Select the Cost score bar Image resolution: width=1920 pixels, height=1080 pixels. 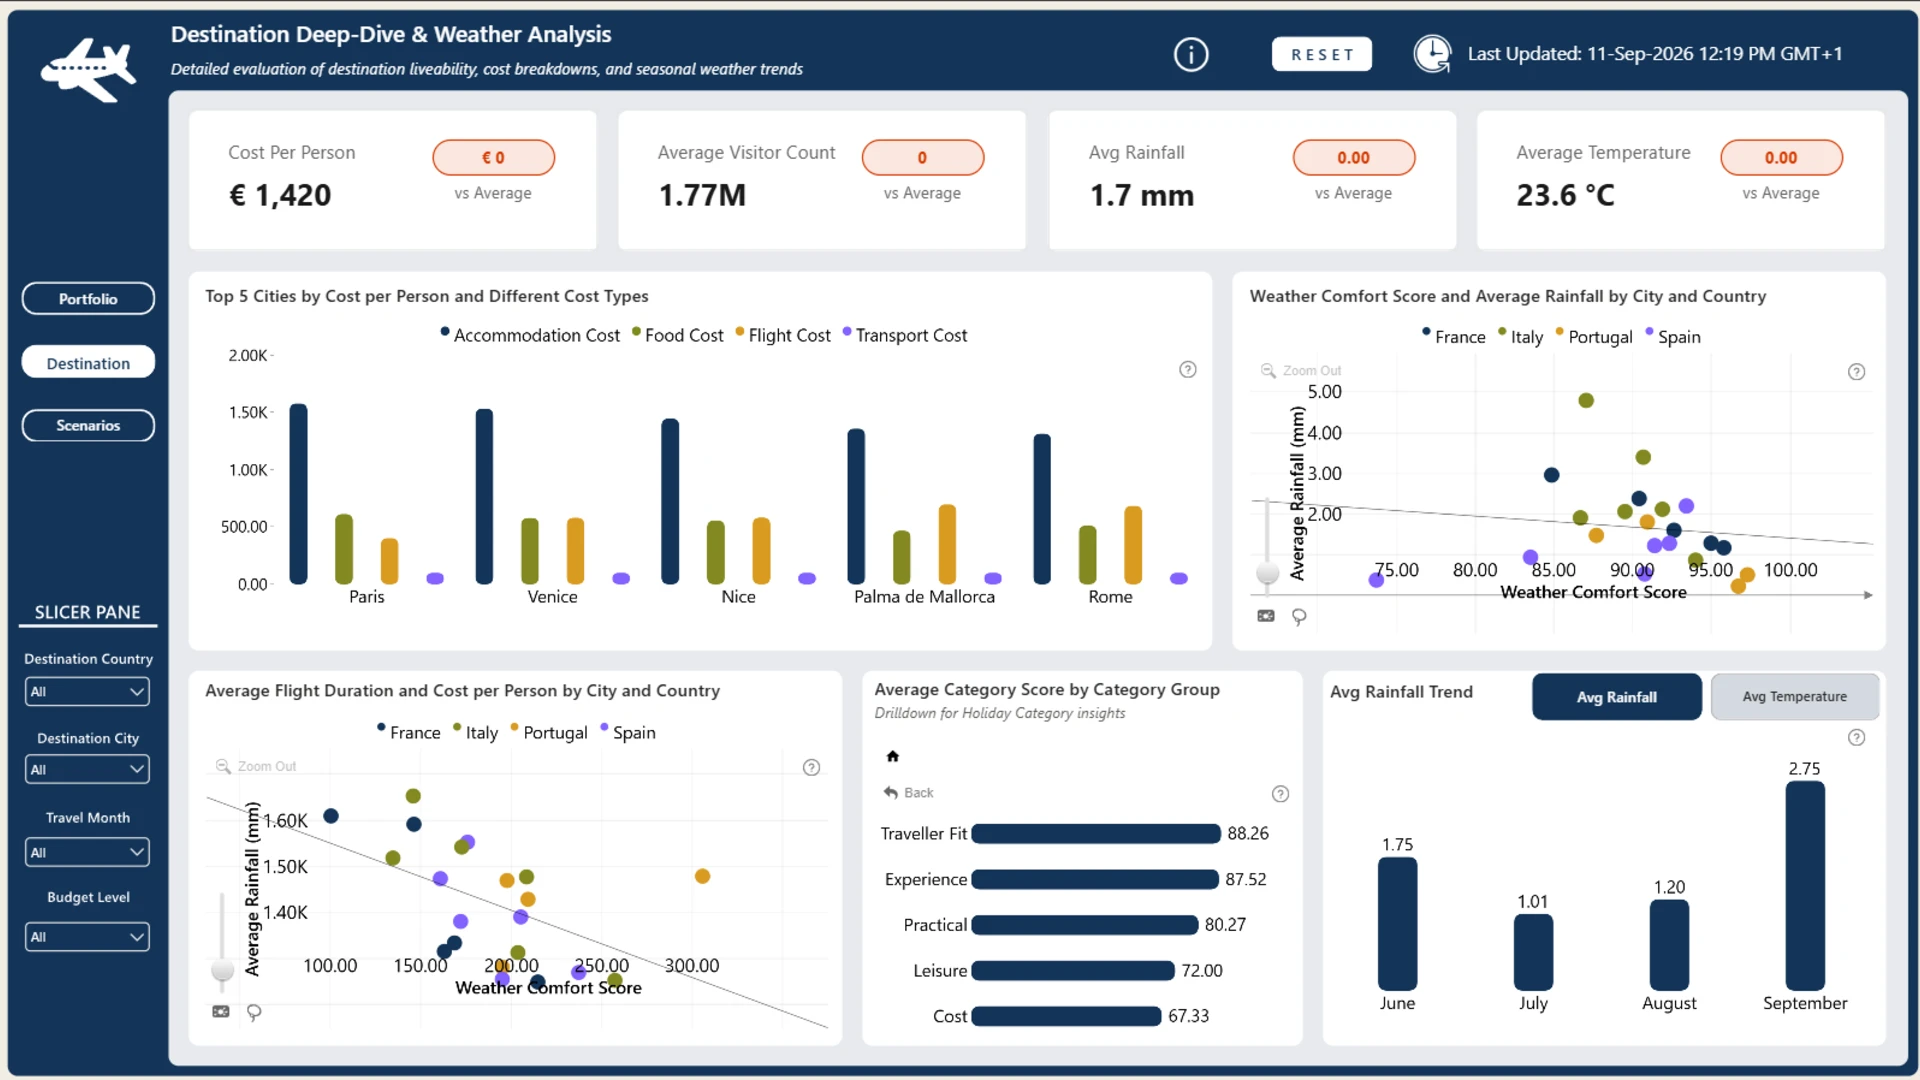(x=1066, y=1016)
